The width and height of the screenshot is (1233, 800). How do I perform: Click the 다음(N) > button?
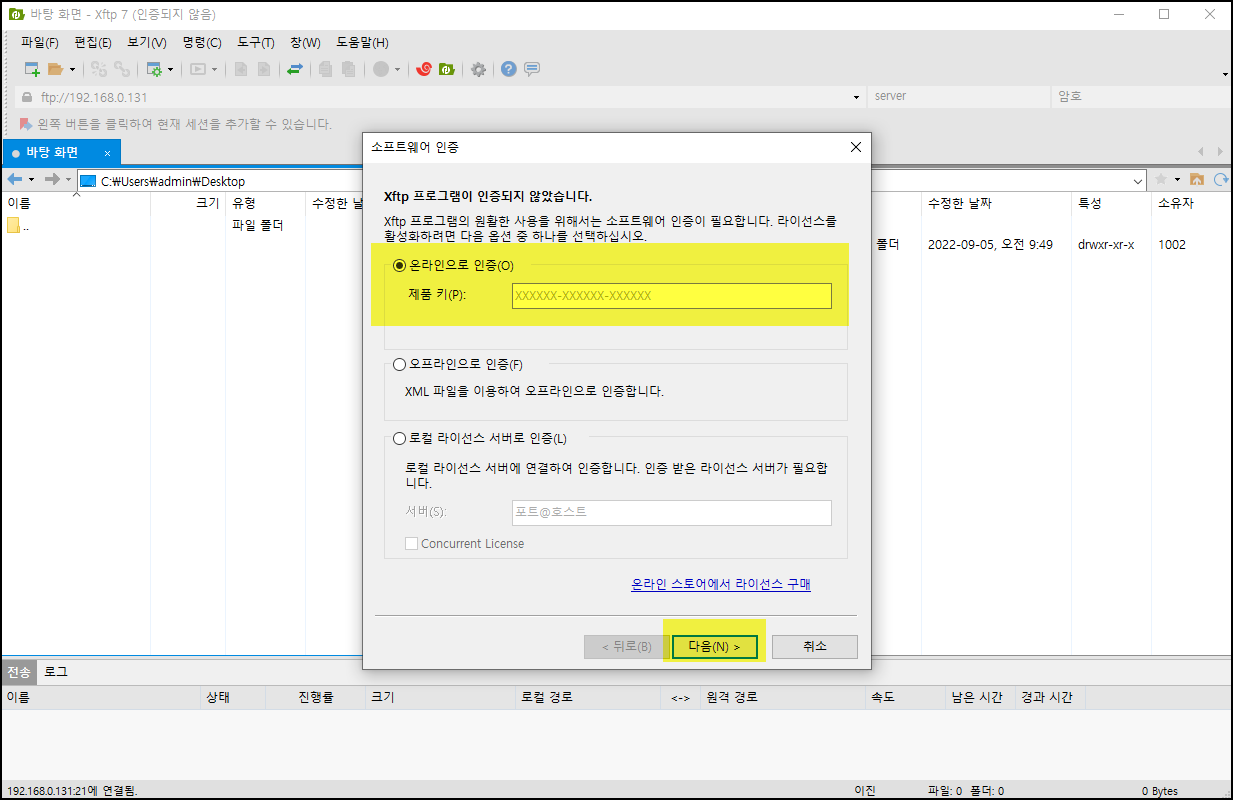pyautogui.click(x=715, y=646)
